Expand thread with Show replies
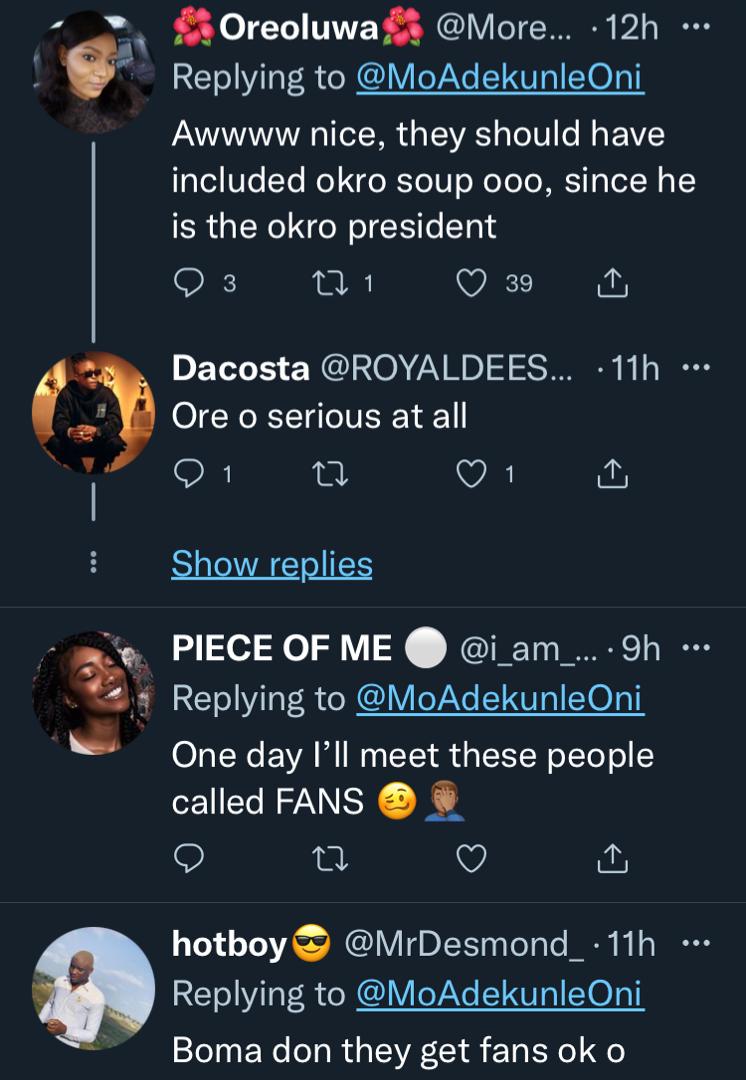Screen dimensions: 746x1080 (272, 564)
